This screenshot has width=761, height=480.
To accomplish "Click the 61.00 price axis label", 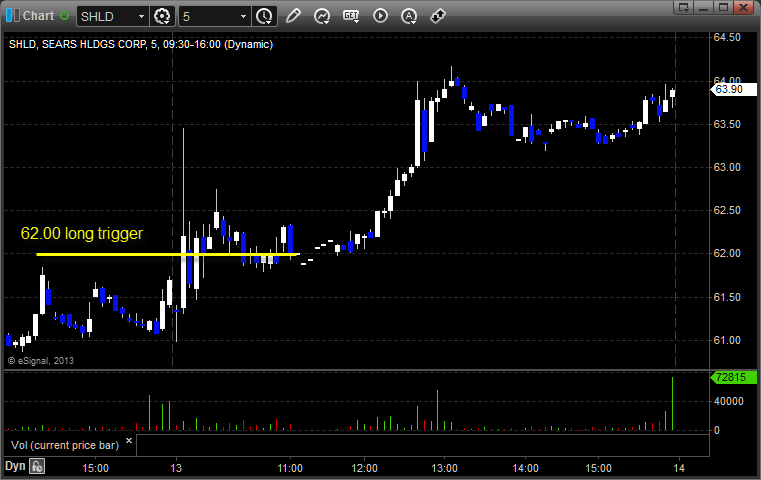I will point(727,340).
